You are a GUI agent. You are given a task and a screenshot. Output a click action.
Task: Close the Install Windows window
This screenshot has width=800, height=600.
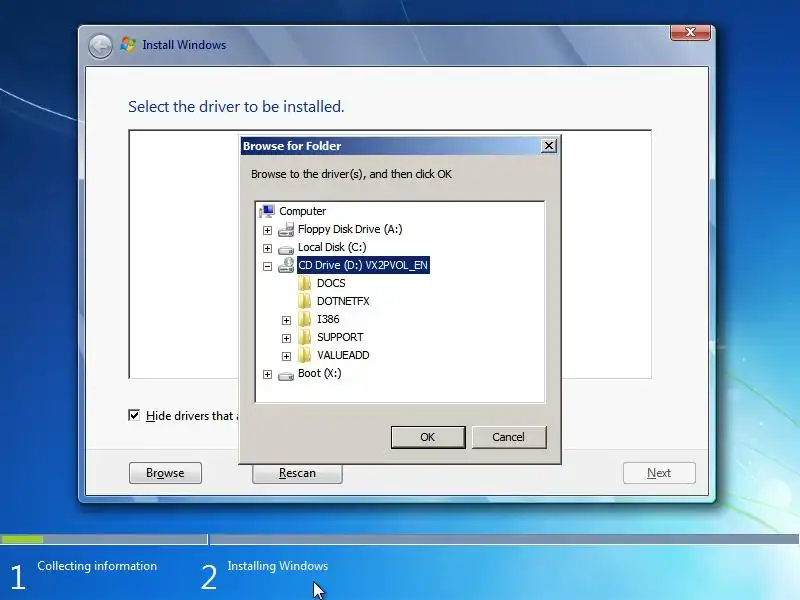(690, 32)
